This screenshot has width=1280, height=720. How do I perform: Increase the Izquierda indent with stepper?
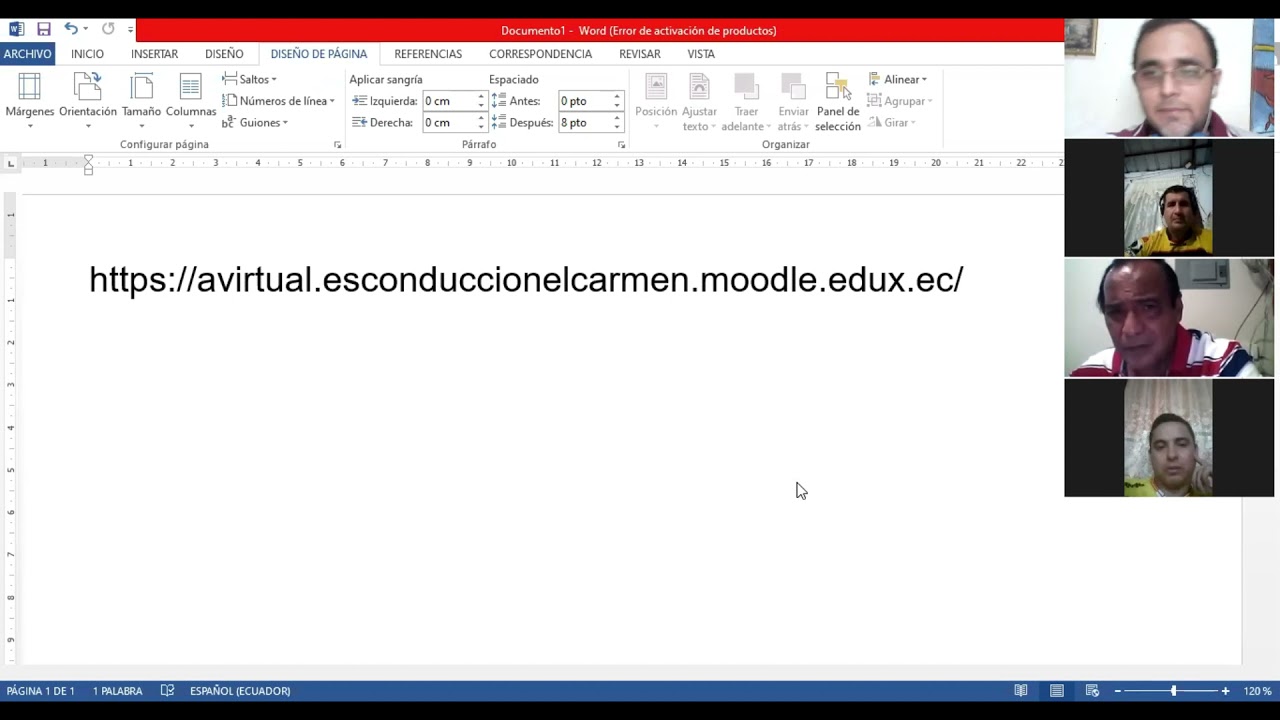(481, 97)
